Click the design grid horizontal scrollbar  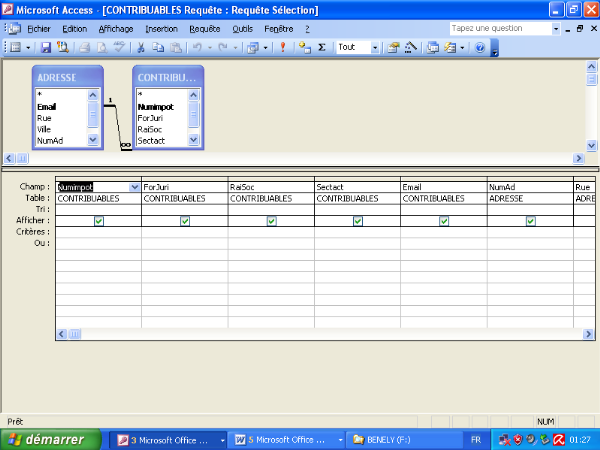click(x=300, y=334)
